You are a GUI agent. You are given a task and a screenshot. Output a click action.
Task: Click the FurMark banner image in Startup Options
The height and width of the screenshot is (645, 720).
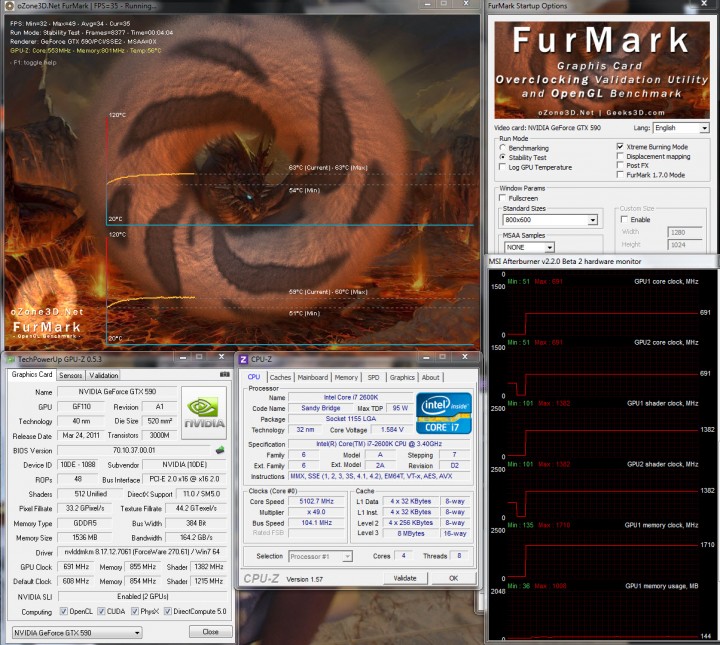(602, 70)
